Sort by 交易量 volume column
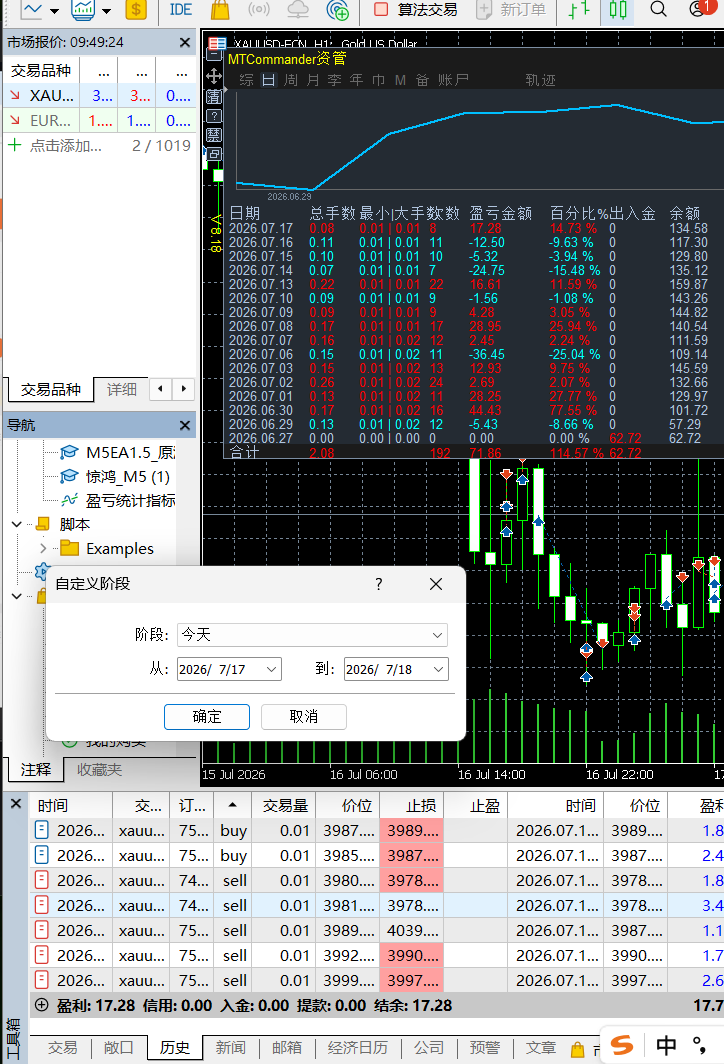Screen dimensions: 724x1064 [285, 805]
